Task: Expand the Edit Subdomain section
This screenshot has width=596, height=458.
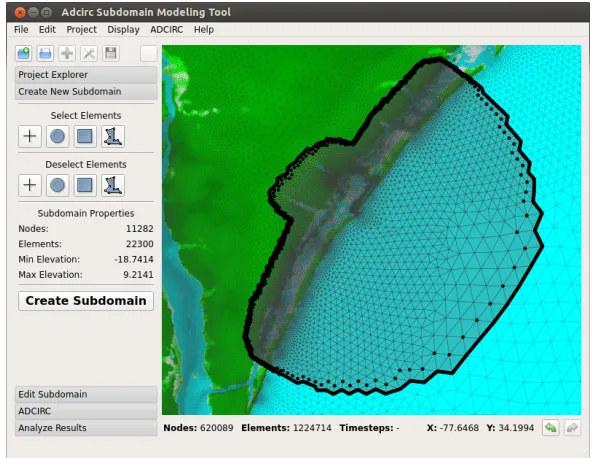Action: (86, 394)
